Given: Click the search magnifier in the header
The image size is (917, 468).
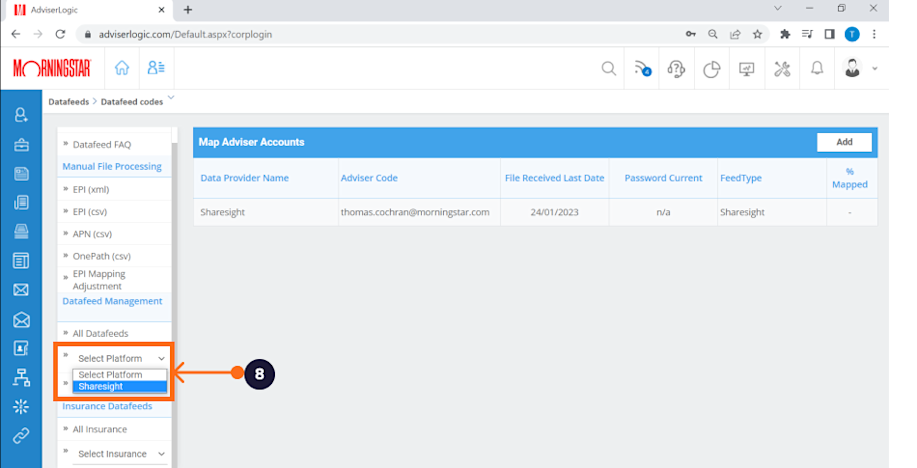Looking at the screenshot, I should coord(609,68).
